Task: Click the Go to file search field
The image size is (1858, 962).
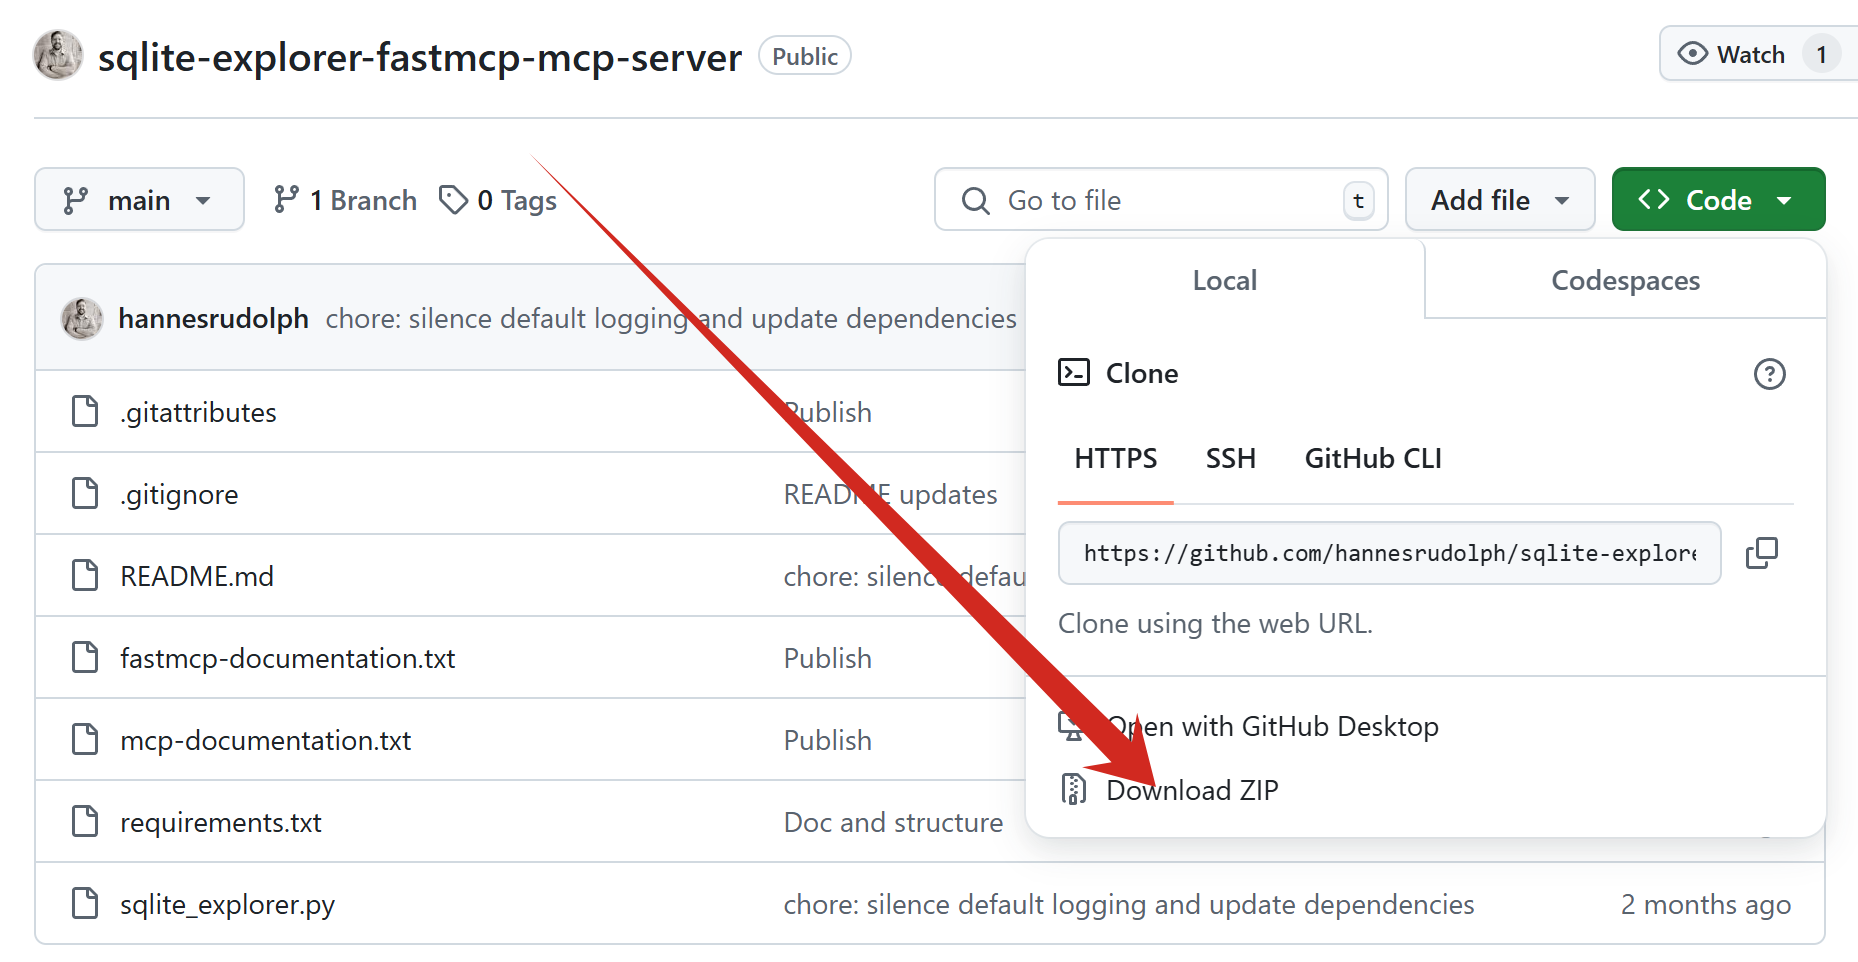Action: [x=1160, y=200]
